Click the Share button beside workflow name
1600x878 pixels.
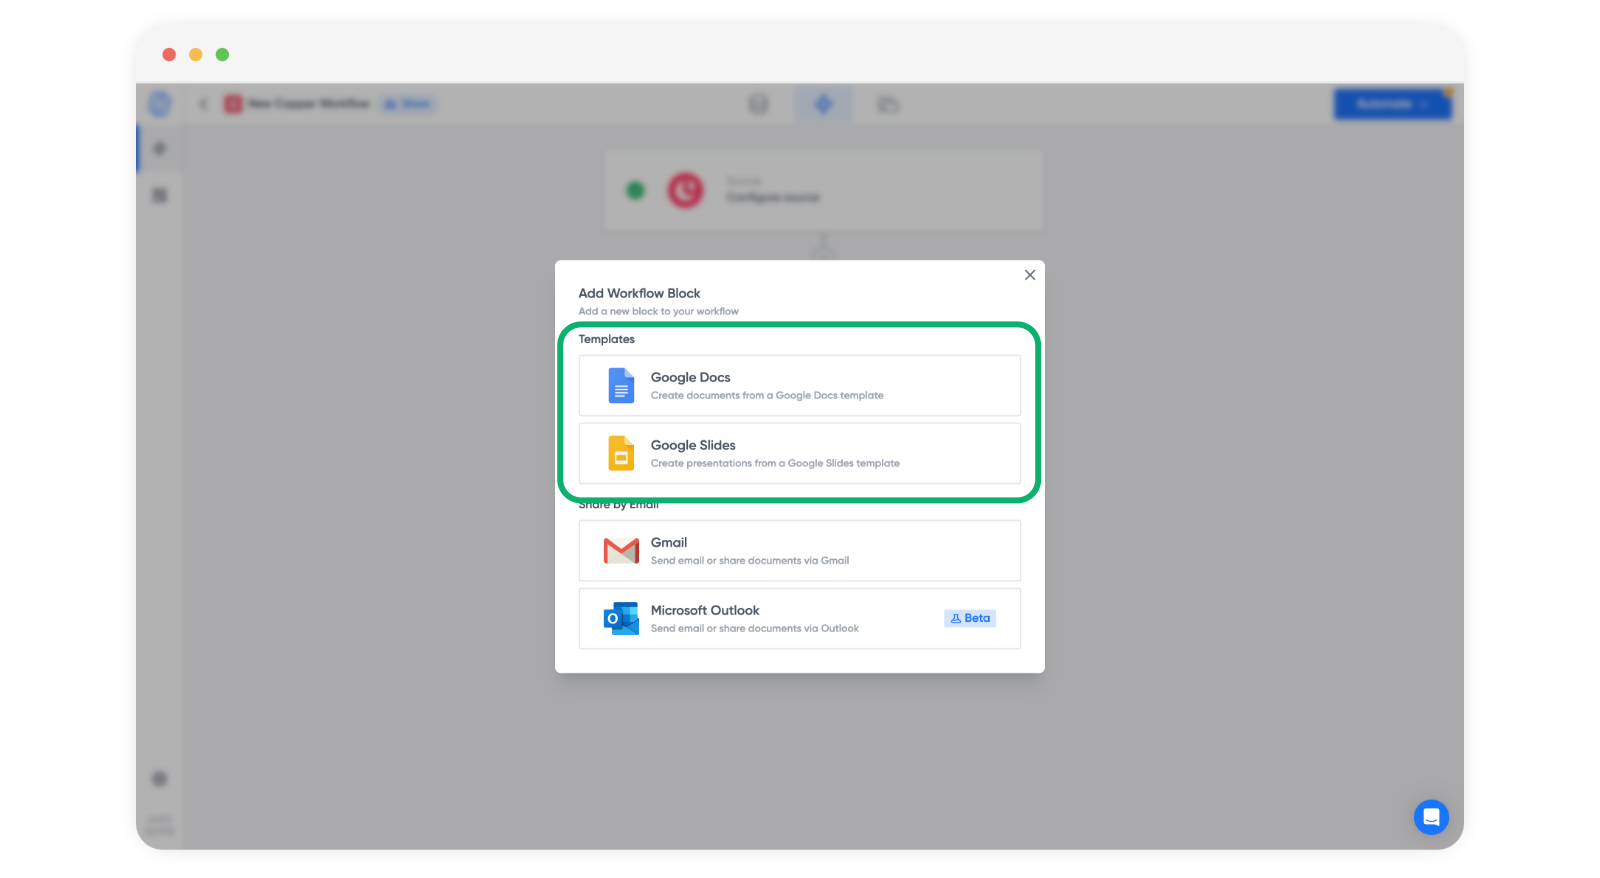tap(408, 104)
